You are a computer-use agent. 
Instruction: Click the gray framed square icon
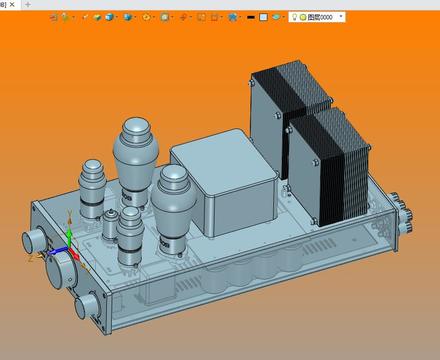165,17
